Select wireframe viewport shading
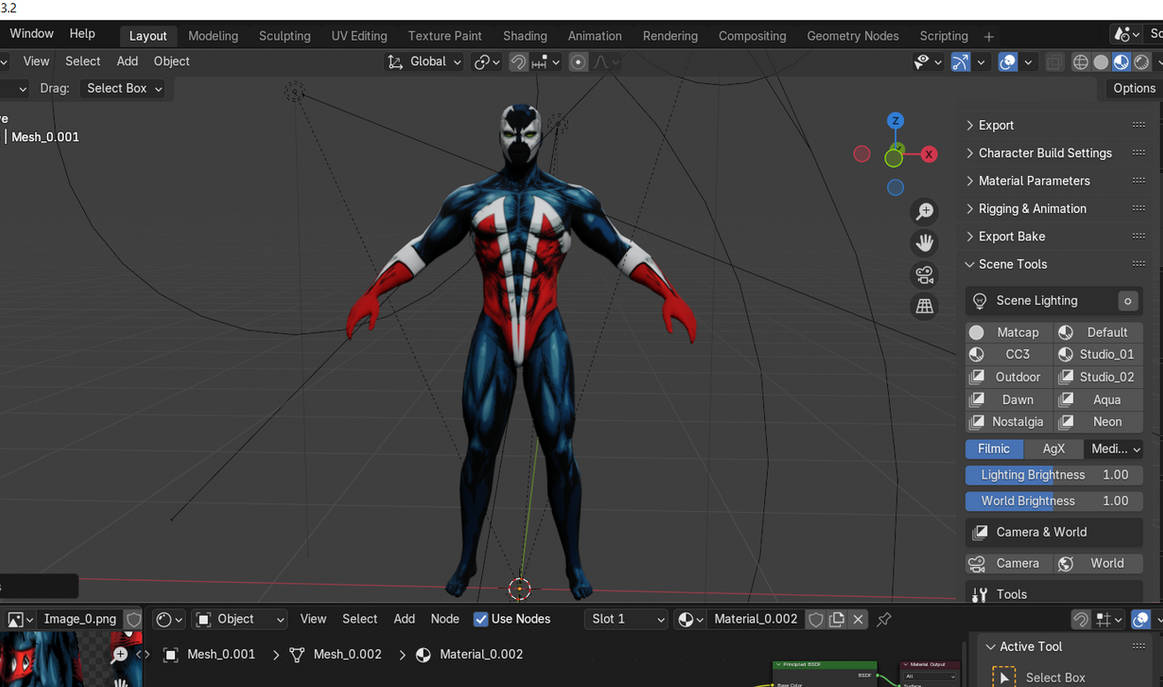1163x687 pixels. pos(1081,62)
